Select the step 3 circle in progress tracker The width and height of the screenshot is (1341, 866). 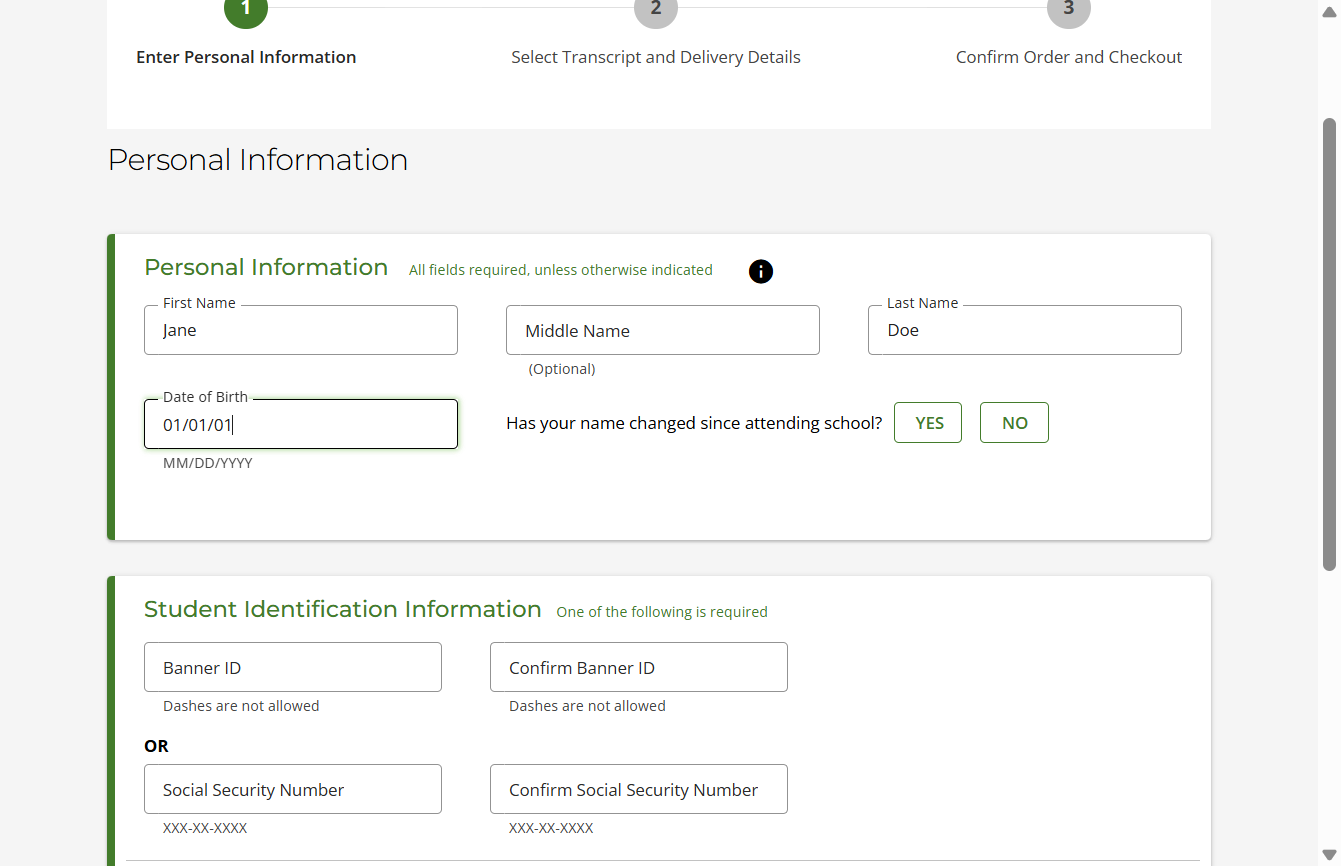1069,10
